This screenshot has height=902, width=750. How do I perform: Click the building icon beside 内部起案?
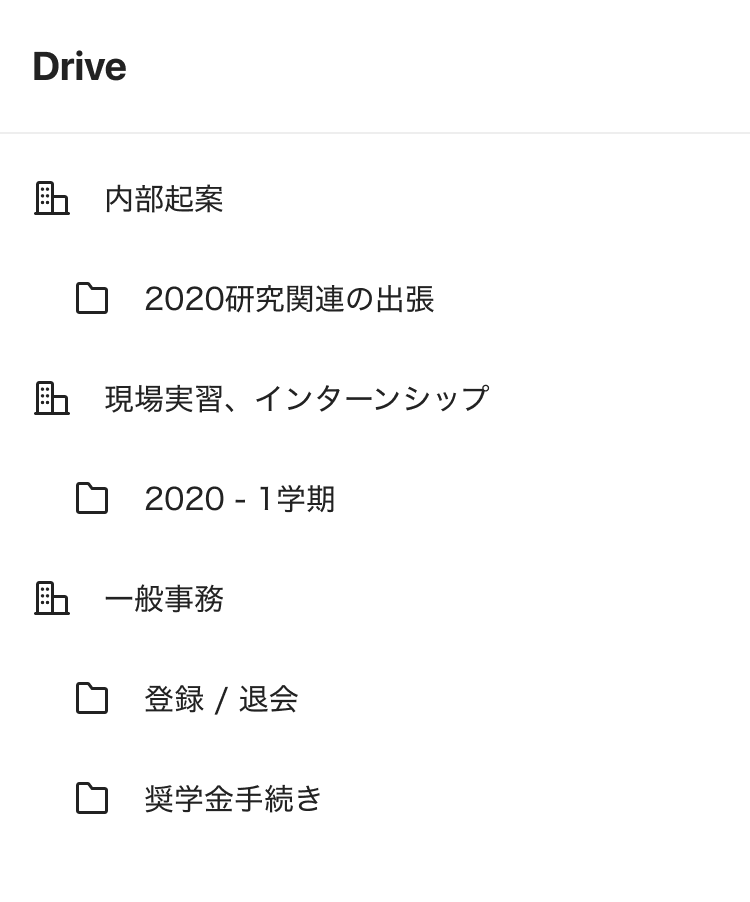coord(51,198)
